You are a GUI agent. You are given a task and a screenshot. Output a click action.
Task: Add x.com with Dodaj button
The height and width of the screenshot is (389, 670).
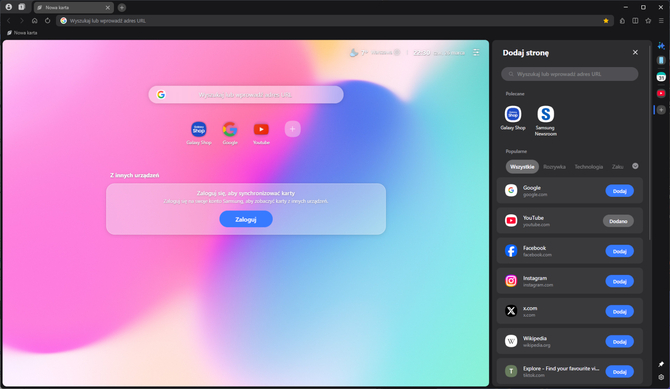620,311
